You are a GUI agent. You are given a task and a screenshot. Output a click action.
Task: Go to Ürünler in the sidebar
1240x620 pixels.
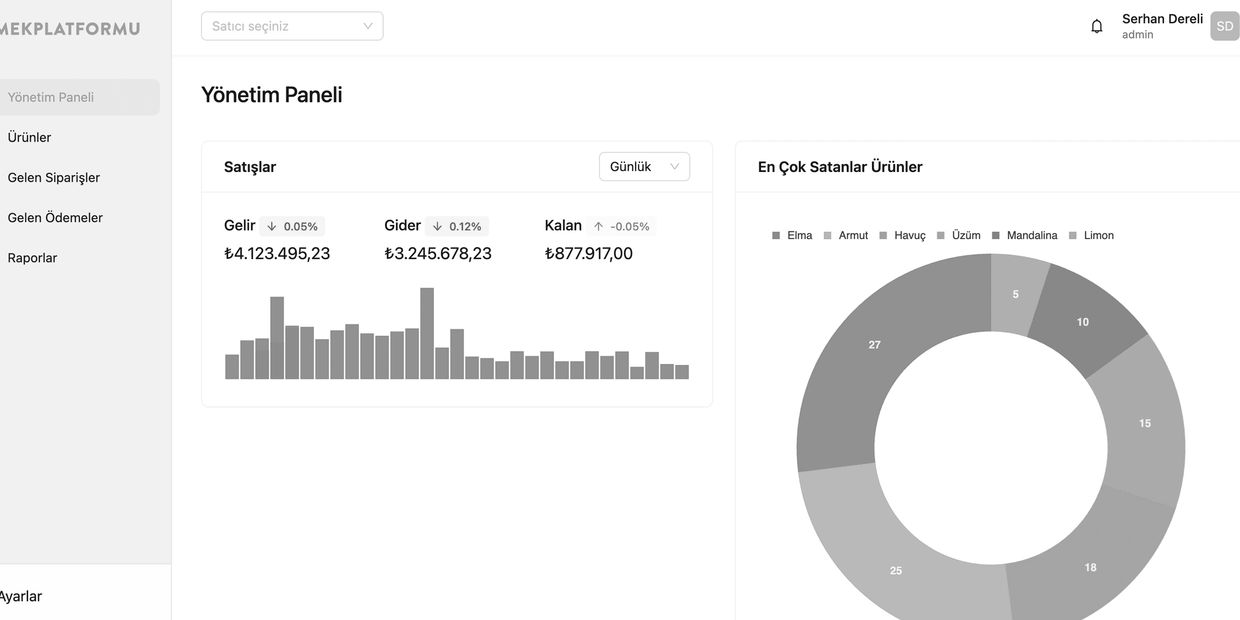pyautogui.click(x=29, y=138)
